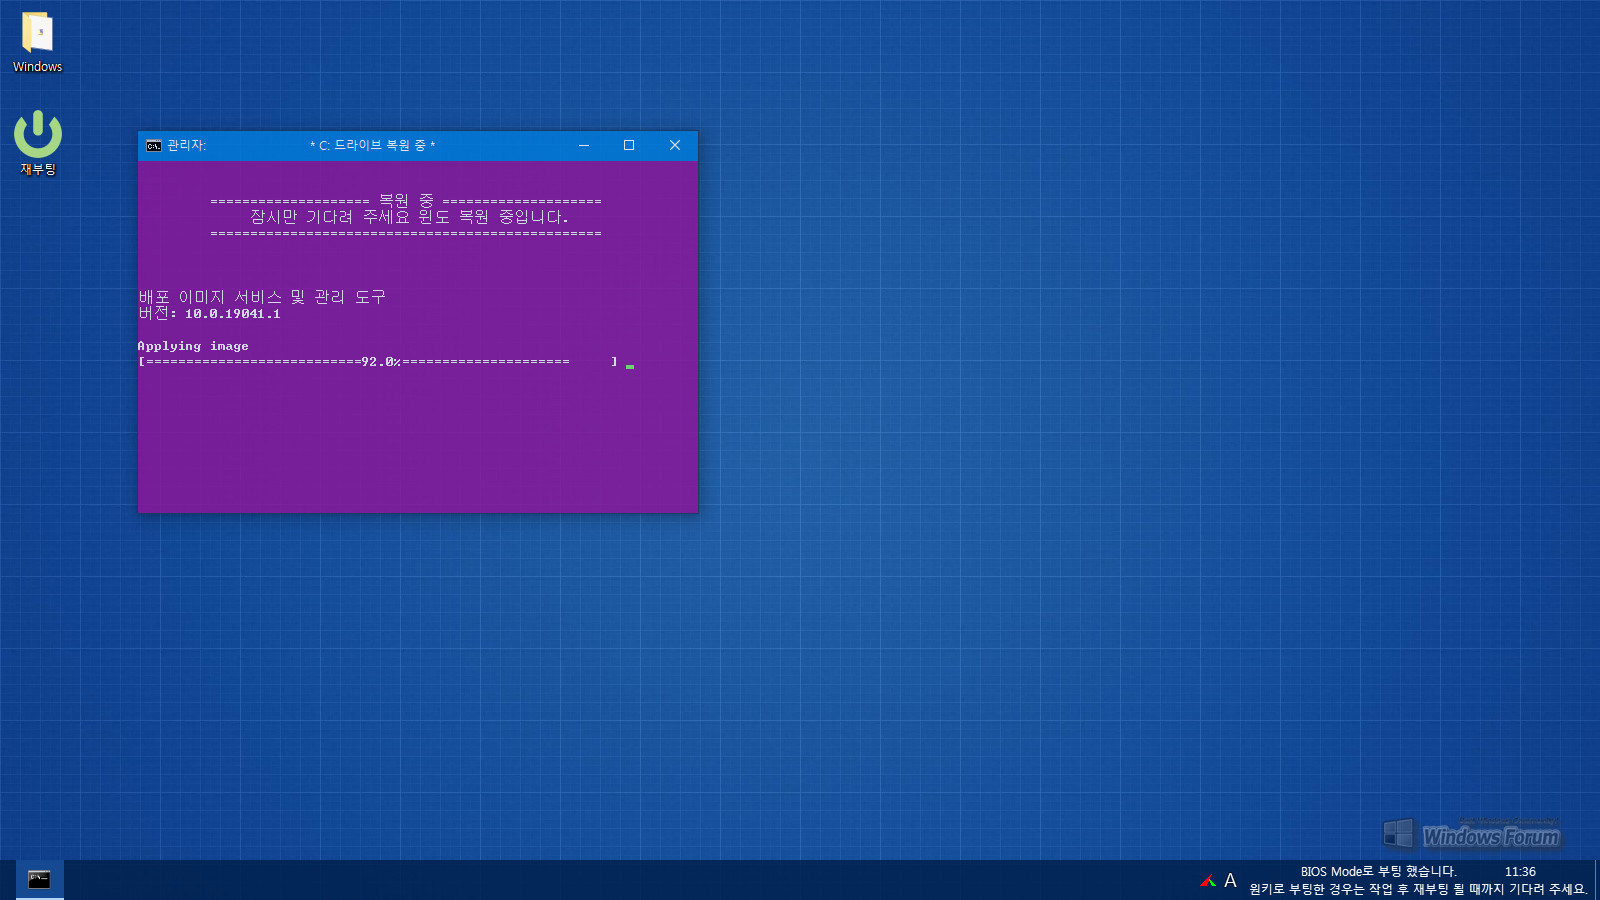
Task: Click the green 재부팅 reboot desktop icon
Action: (38, 143)
